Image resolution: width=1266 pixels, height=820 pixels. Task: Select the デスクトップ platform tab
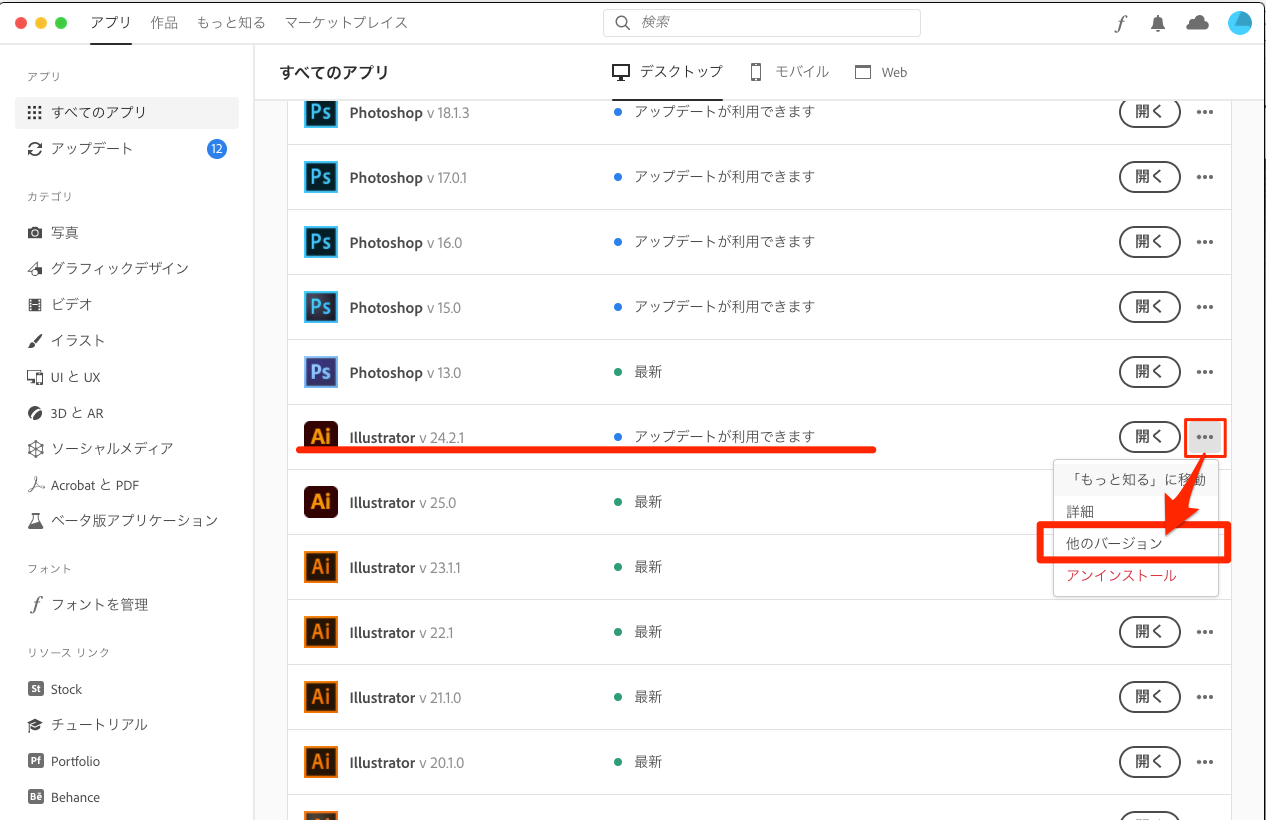pos(667,72)
